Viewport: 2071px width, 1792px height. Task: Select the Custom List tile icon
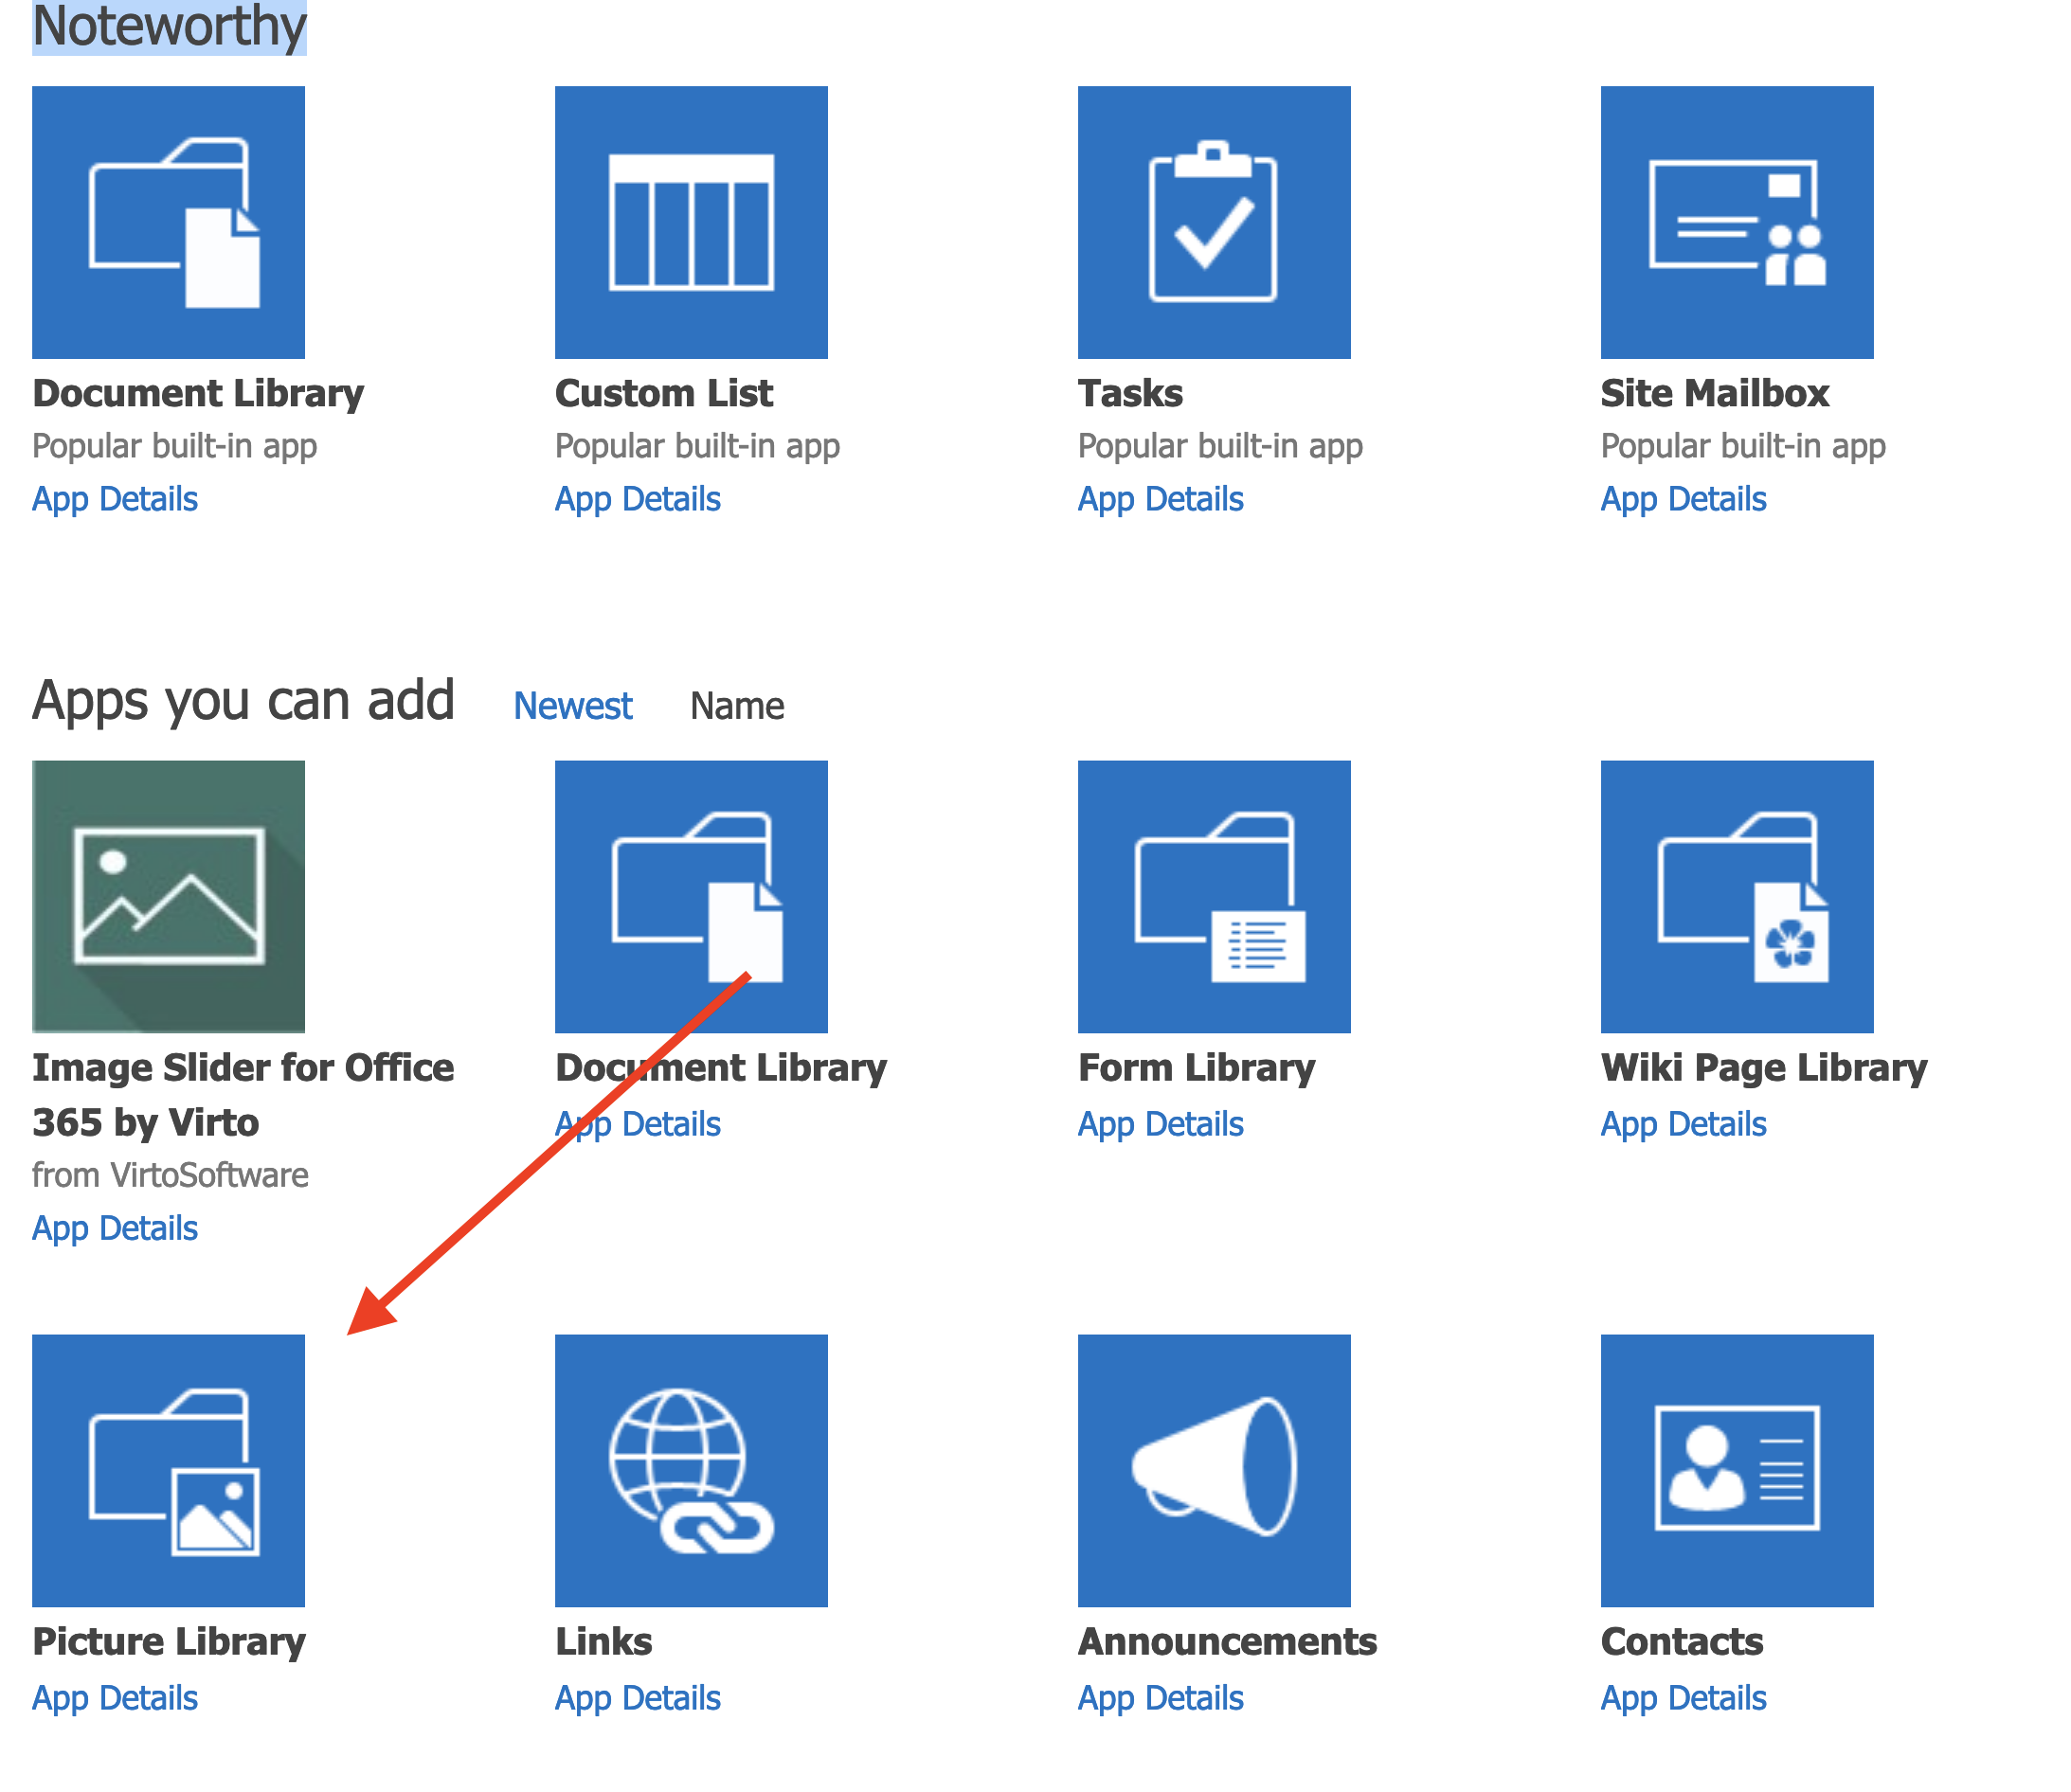pos(691,222)
